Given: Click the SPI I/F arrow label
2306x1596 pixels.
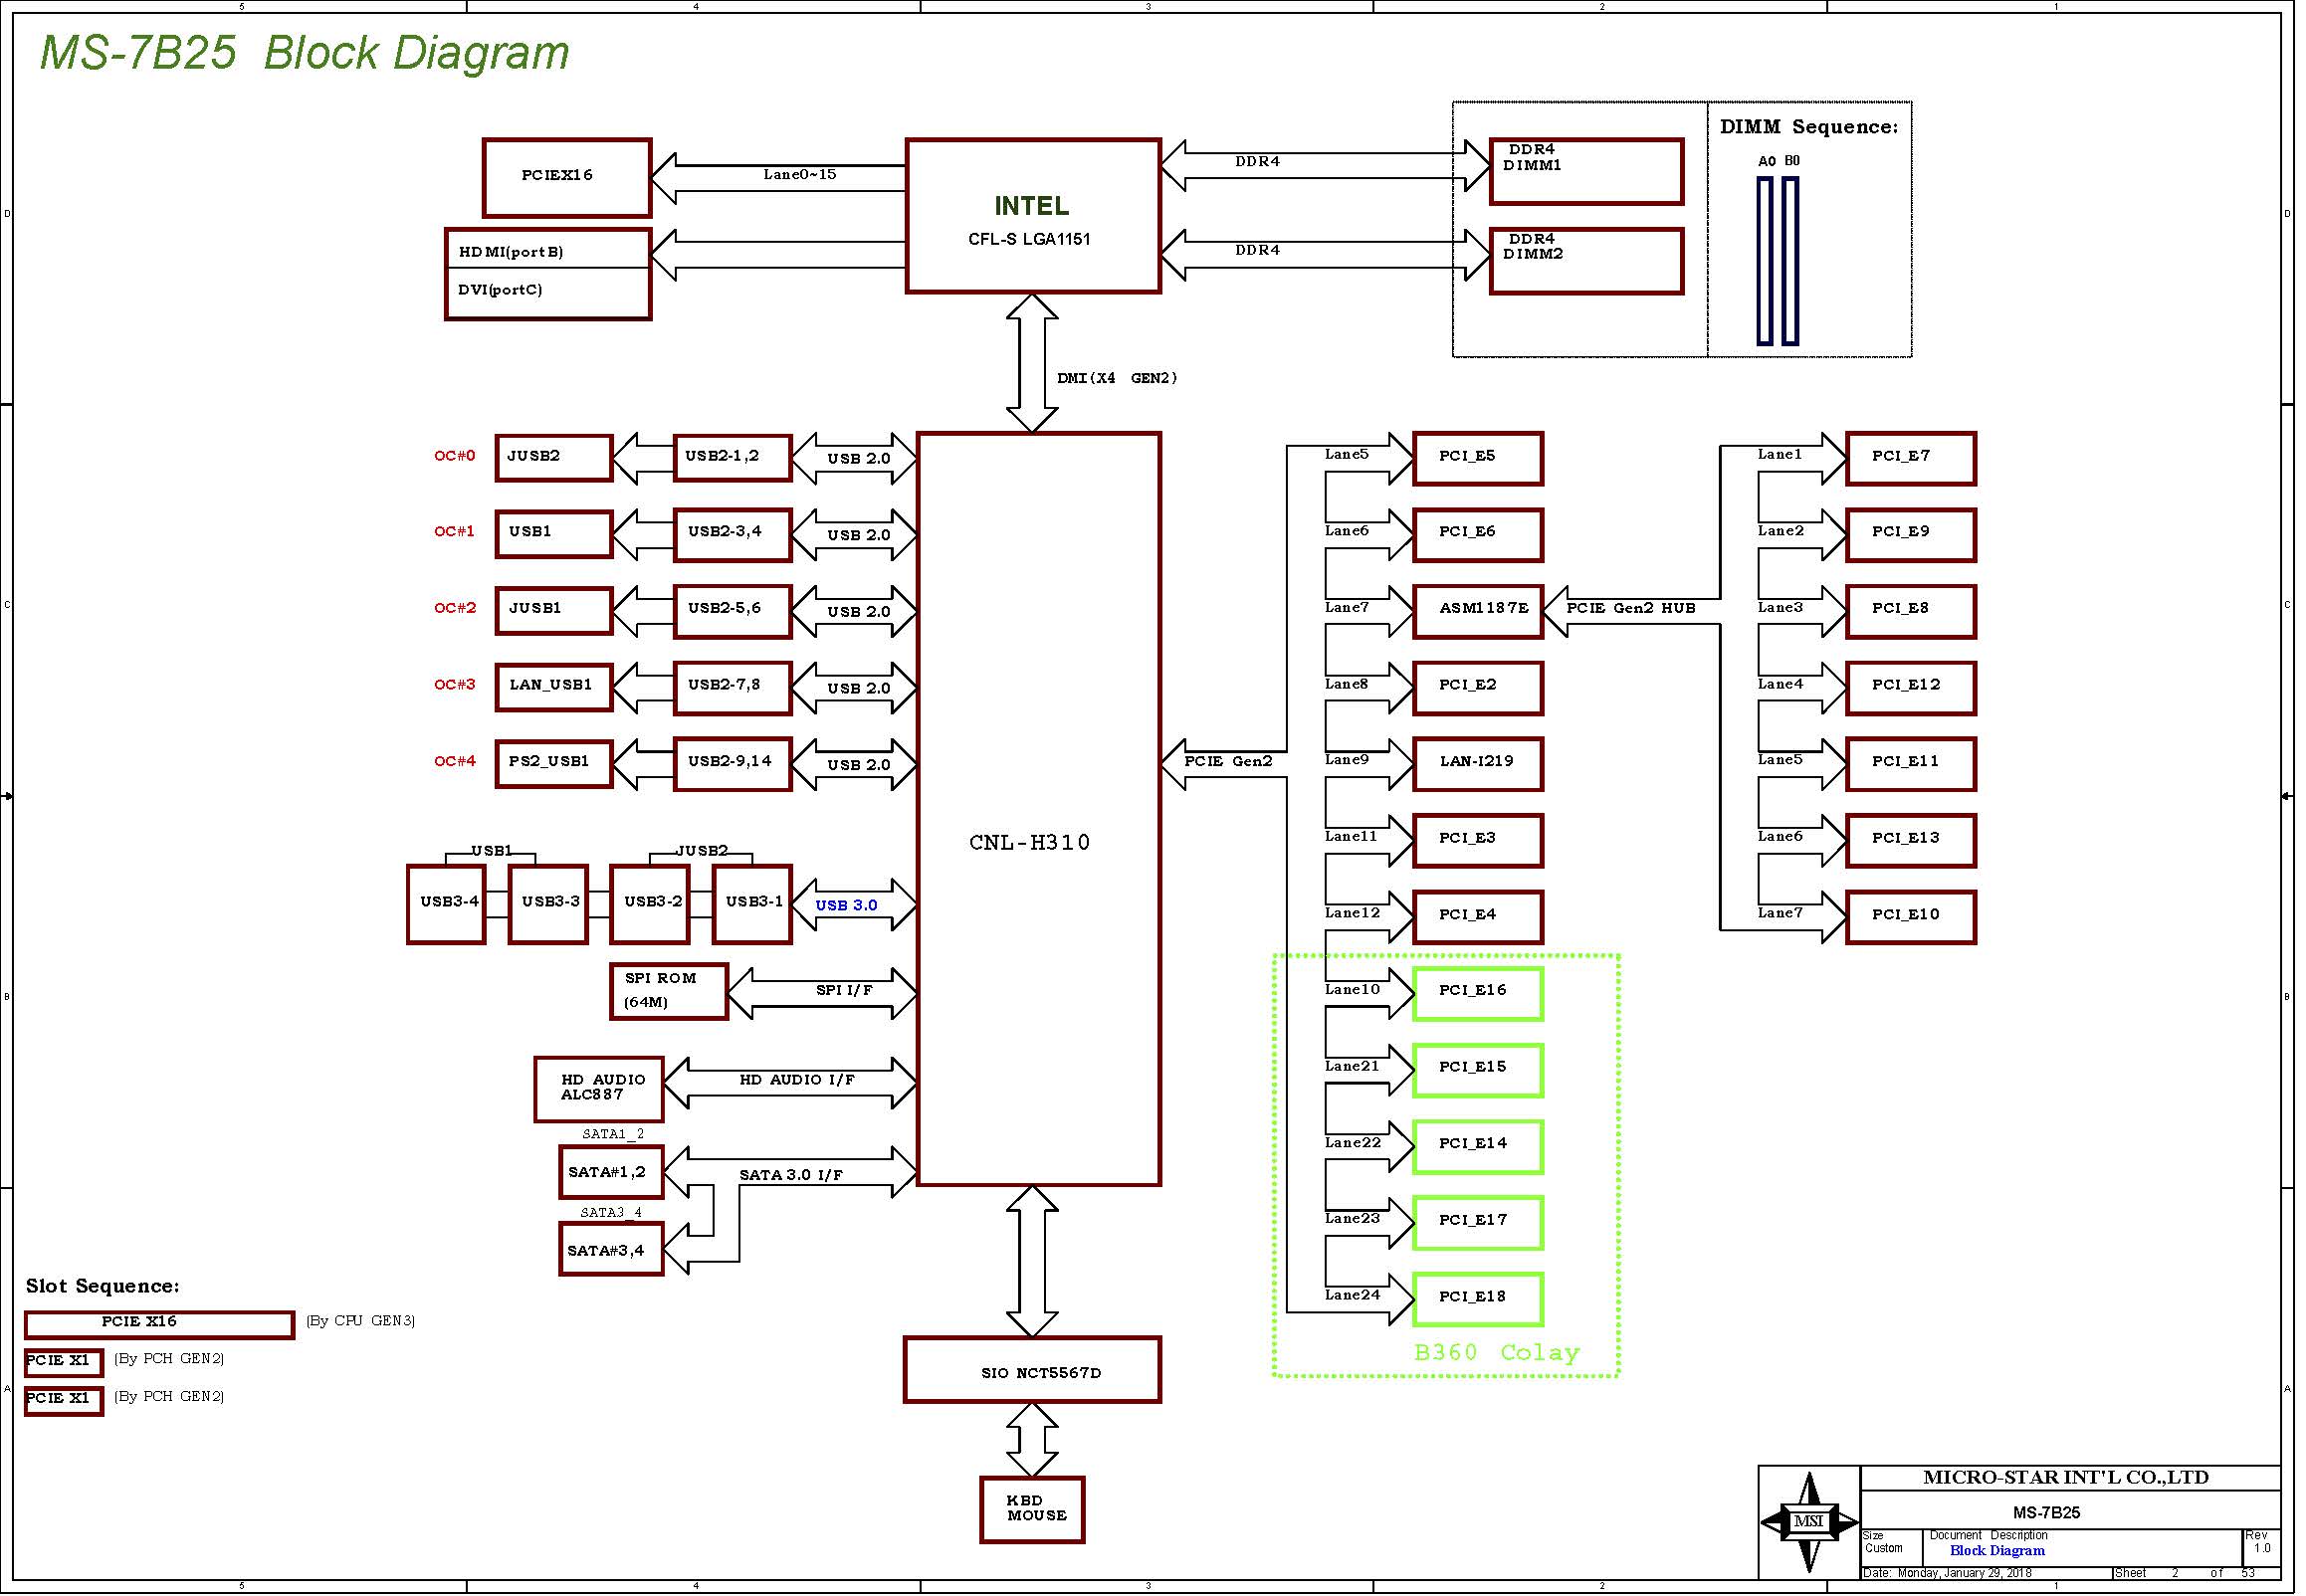Looking at the screenshot, I should pyautogui.click(x=844, y=990).
